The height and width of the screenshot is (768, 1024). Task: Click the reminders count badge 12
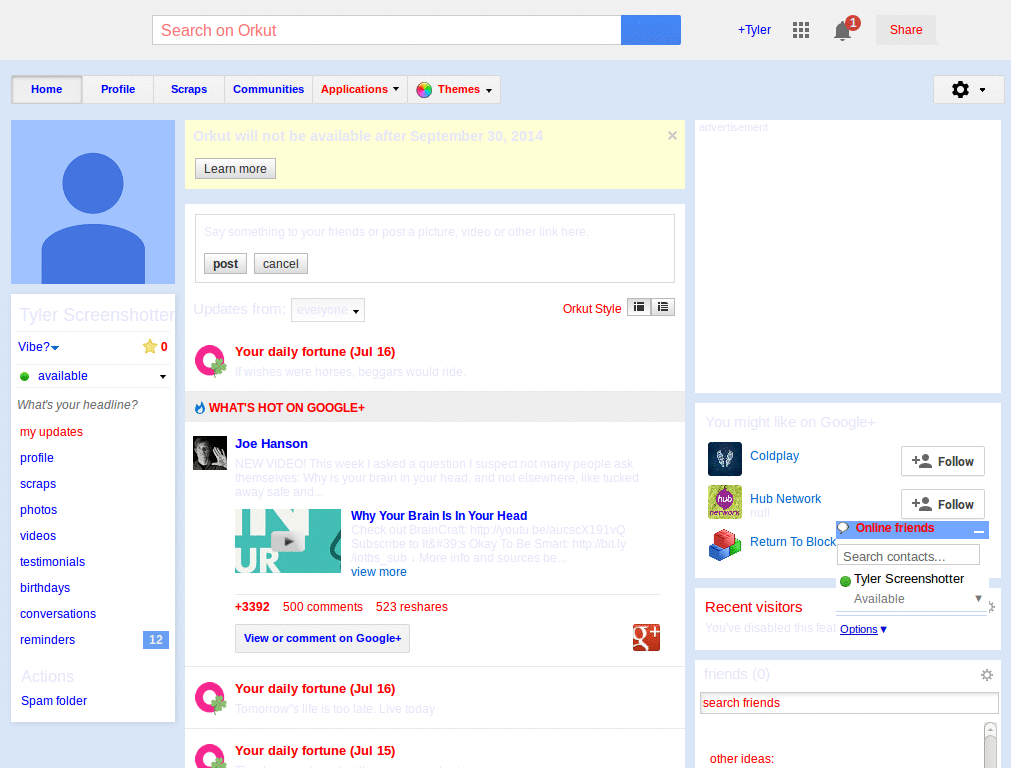155,640
